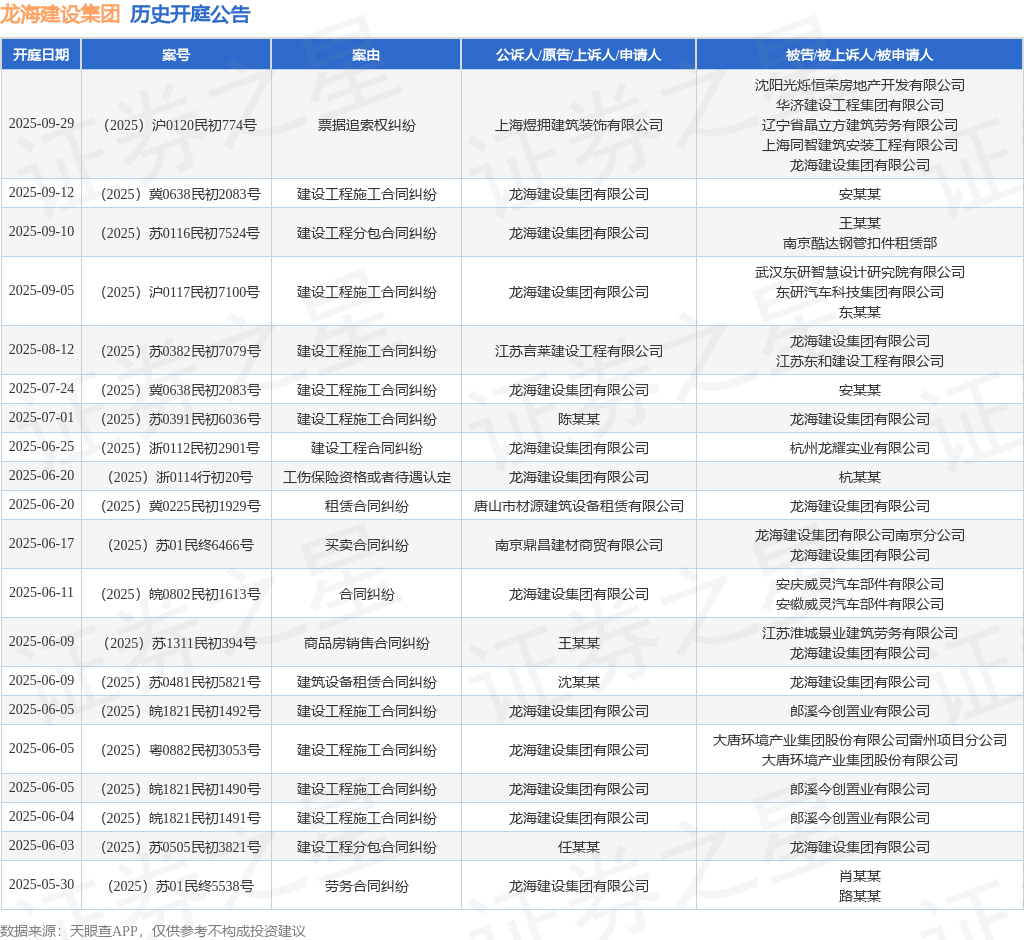
Task: Click defendant 华济建设工程集团有限公司
Action: click(x=859, y=105)
